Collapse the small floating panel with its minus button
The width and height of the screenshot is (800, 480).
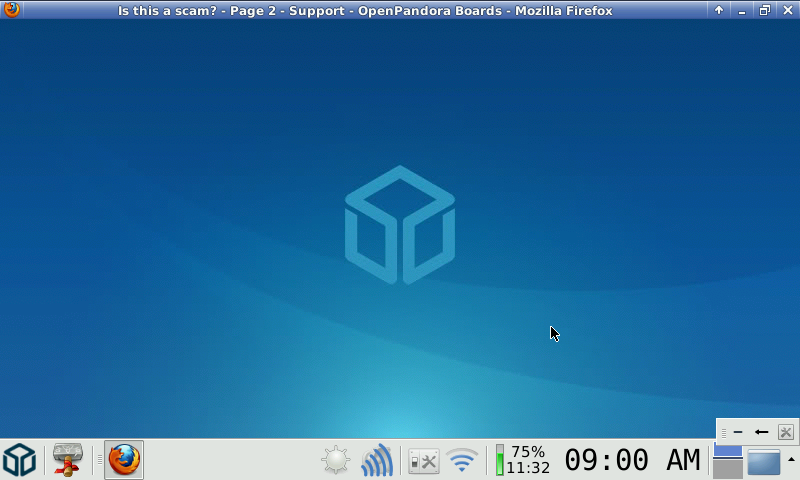738,432
